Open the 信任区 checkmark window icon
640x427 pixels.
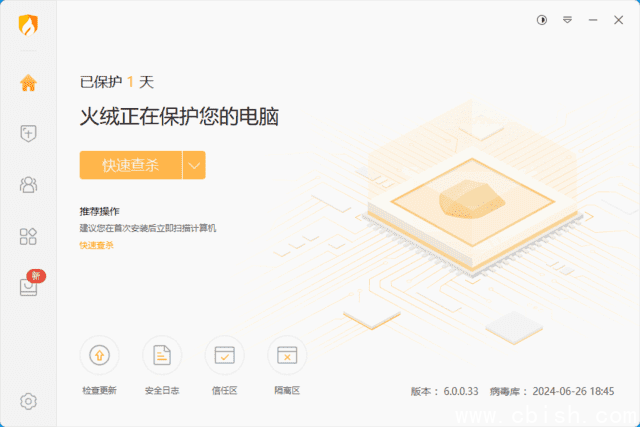pos(224,355)
